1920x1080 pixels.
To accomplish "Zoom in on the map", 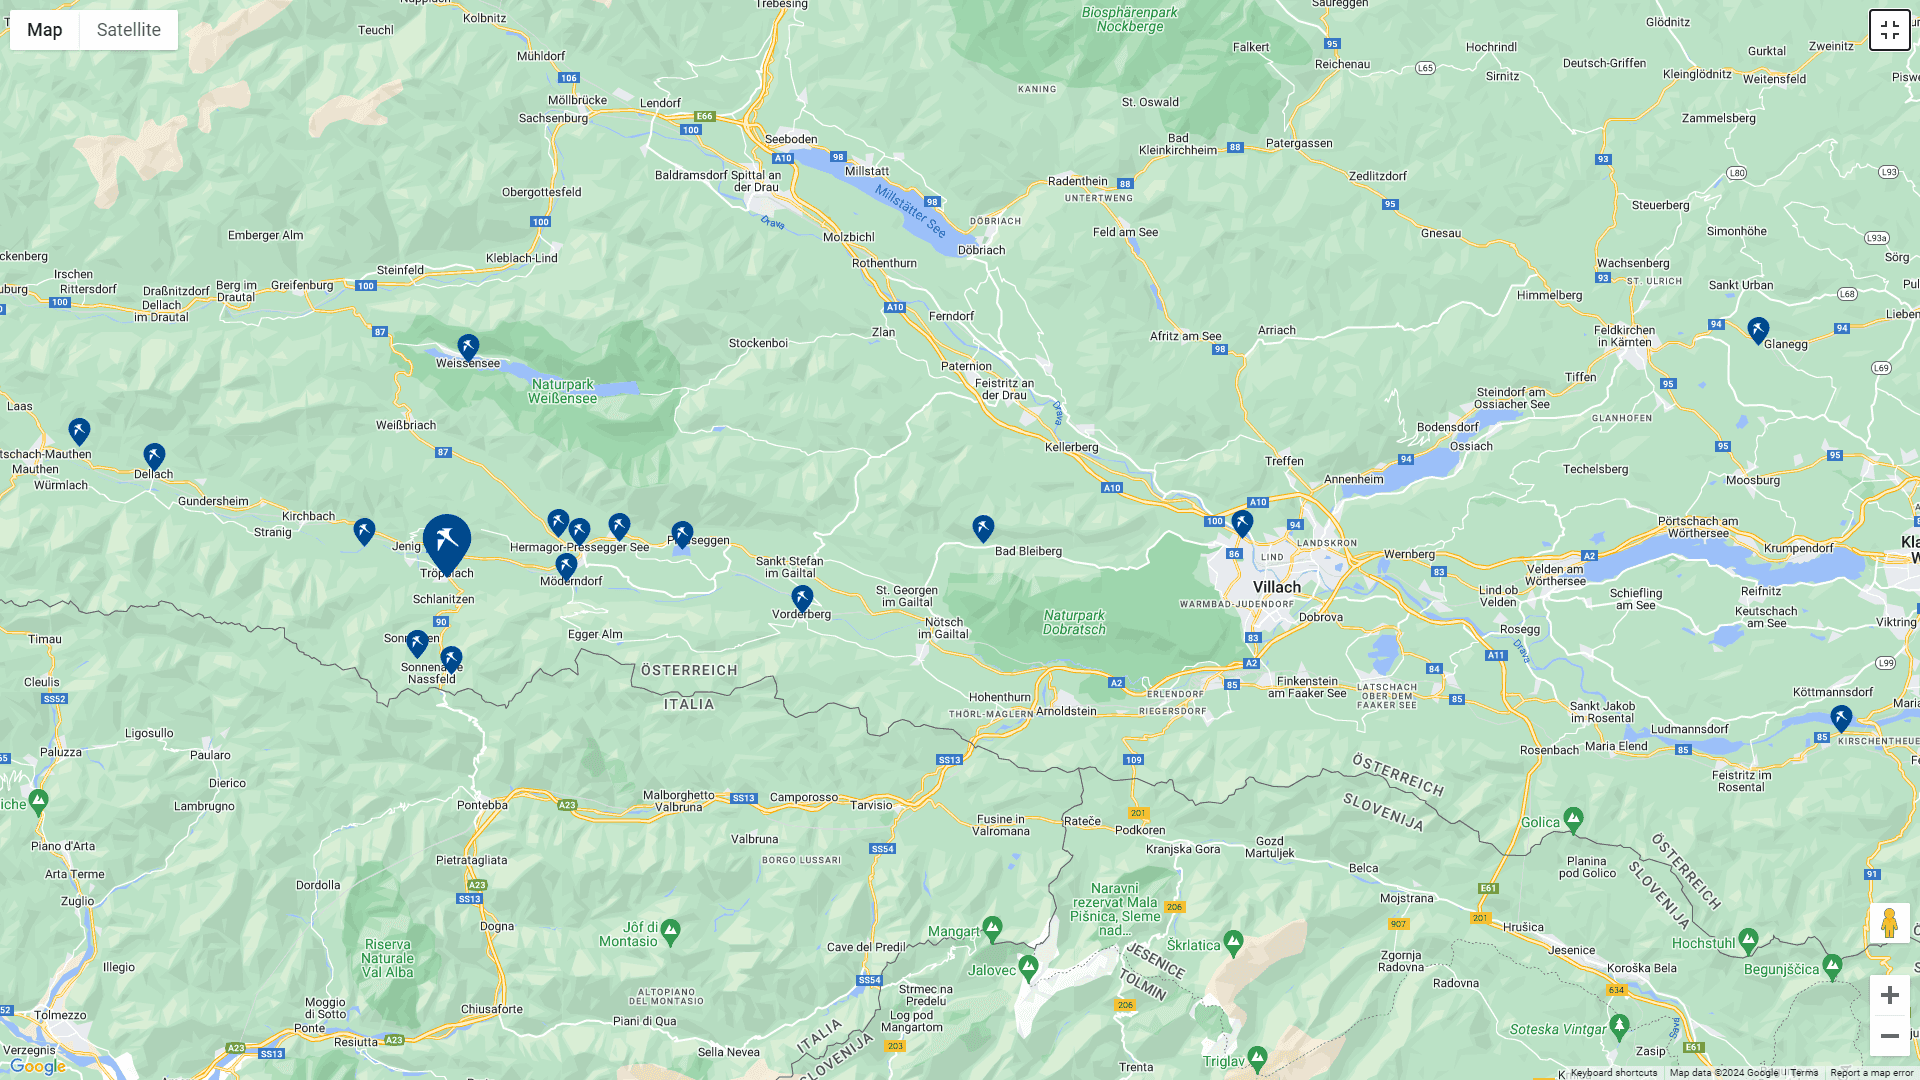I will (1889, 995).
